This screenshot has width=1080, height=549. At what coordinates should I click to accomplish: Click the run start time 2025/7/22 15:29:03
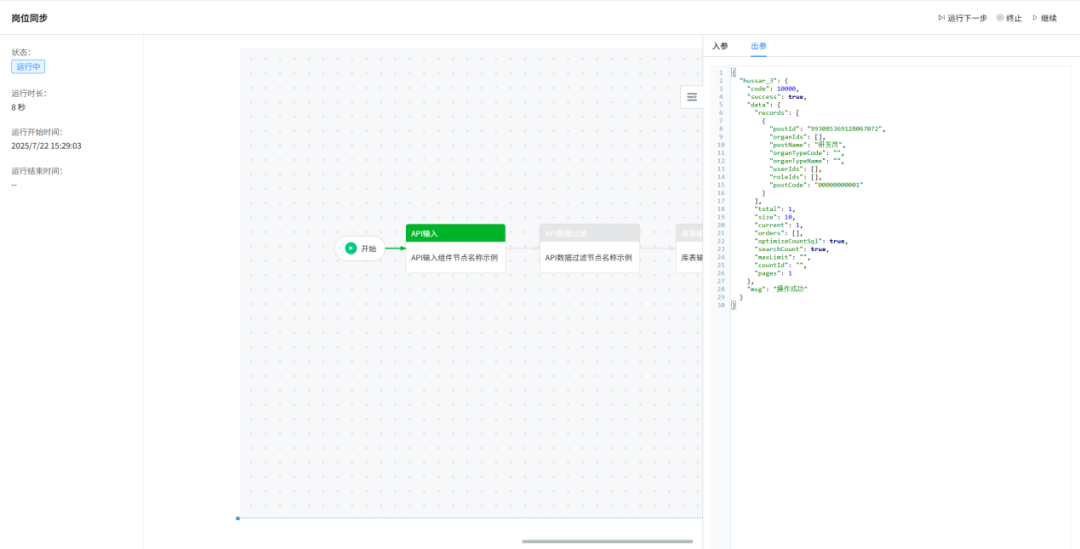(46, 146)
